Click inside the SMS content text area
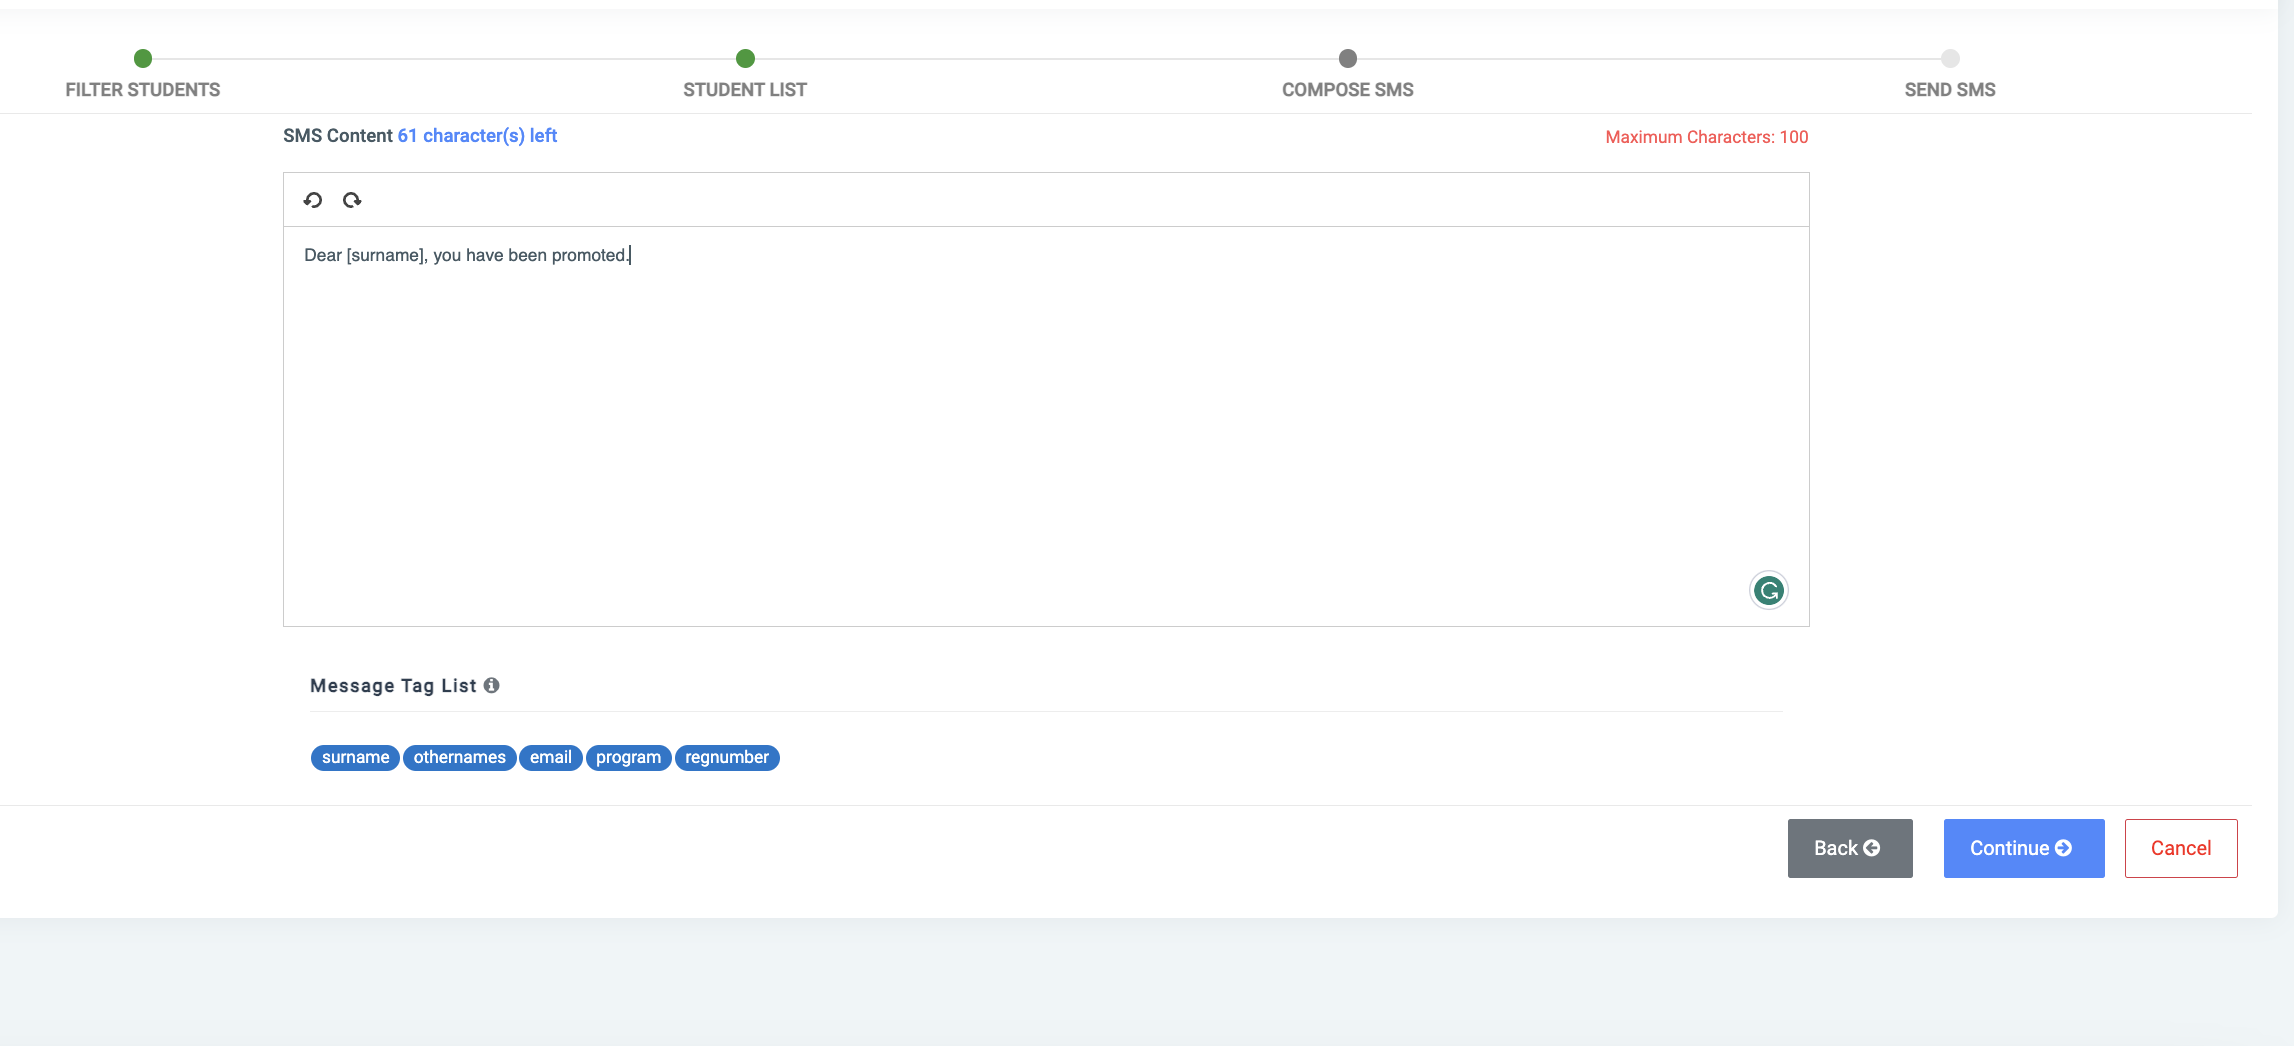Screen dimensions: 2294x1046 1046,426
